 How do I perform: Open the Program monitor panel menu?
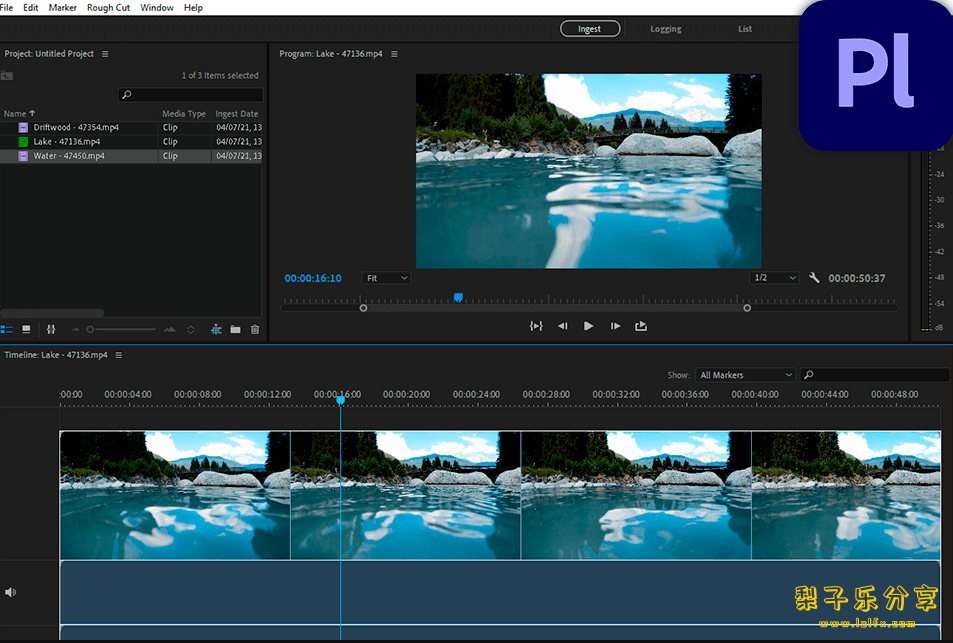pyautogui.click(x=394, y=54)
